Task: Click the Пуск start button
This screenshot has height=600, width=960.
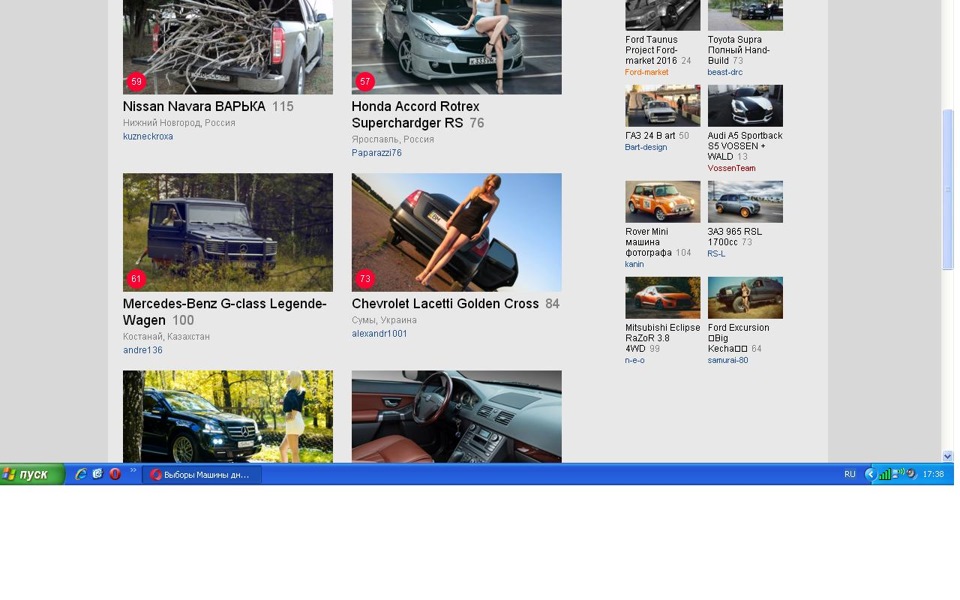Action: tap(32, 474)
